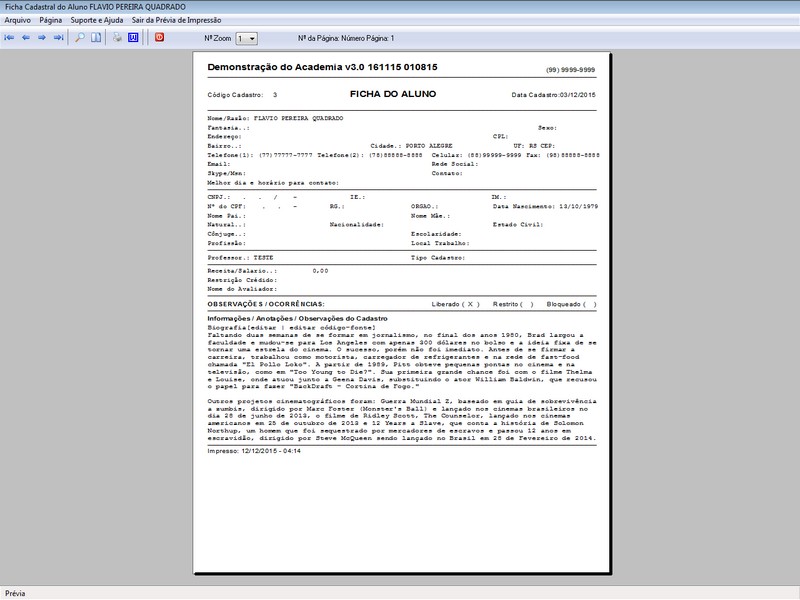Open the Nº Zoom dropdown
This screenshot has width=800, height=600.
[246, 39]
